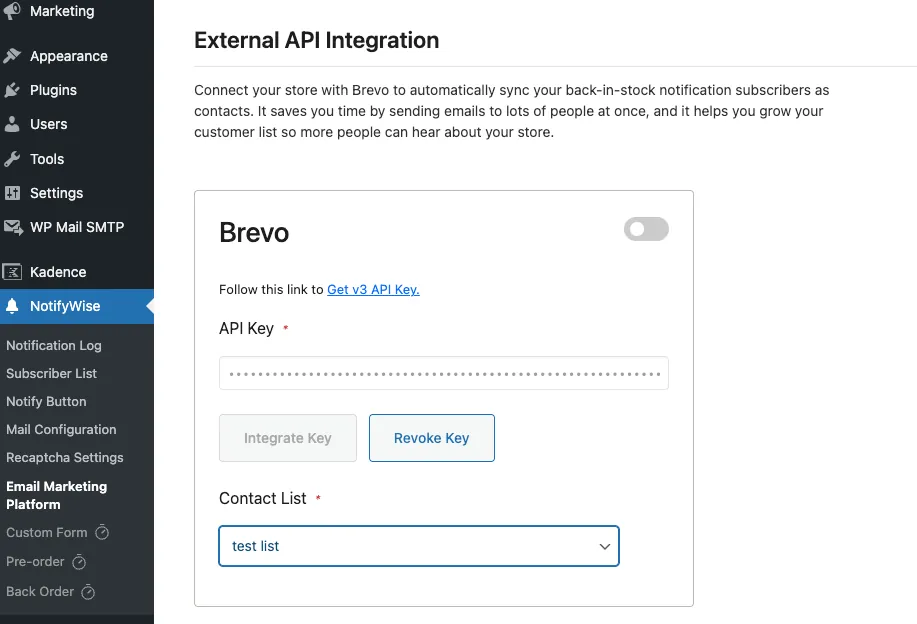Click the Marketing megaphone icon
This screenshot has height=624, width=917.
[12, 12]
